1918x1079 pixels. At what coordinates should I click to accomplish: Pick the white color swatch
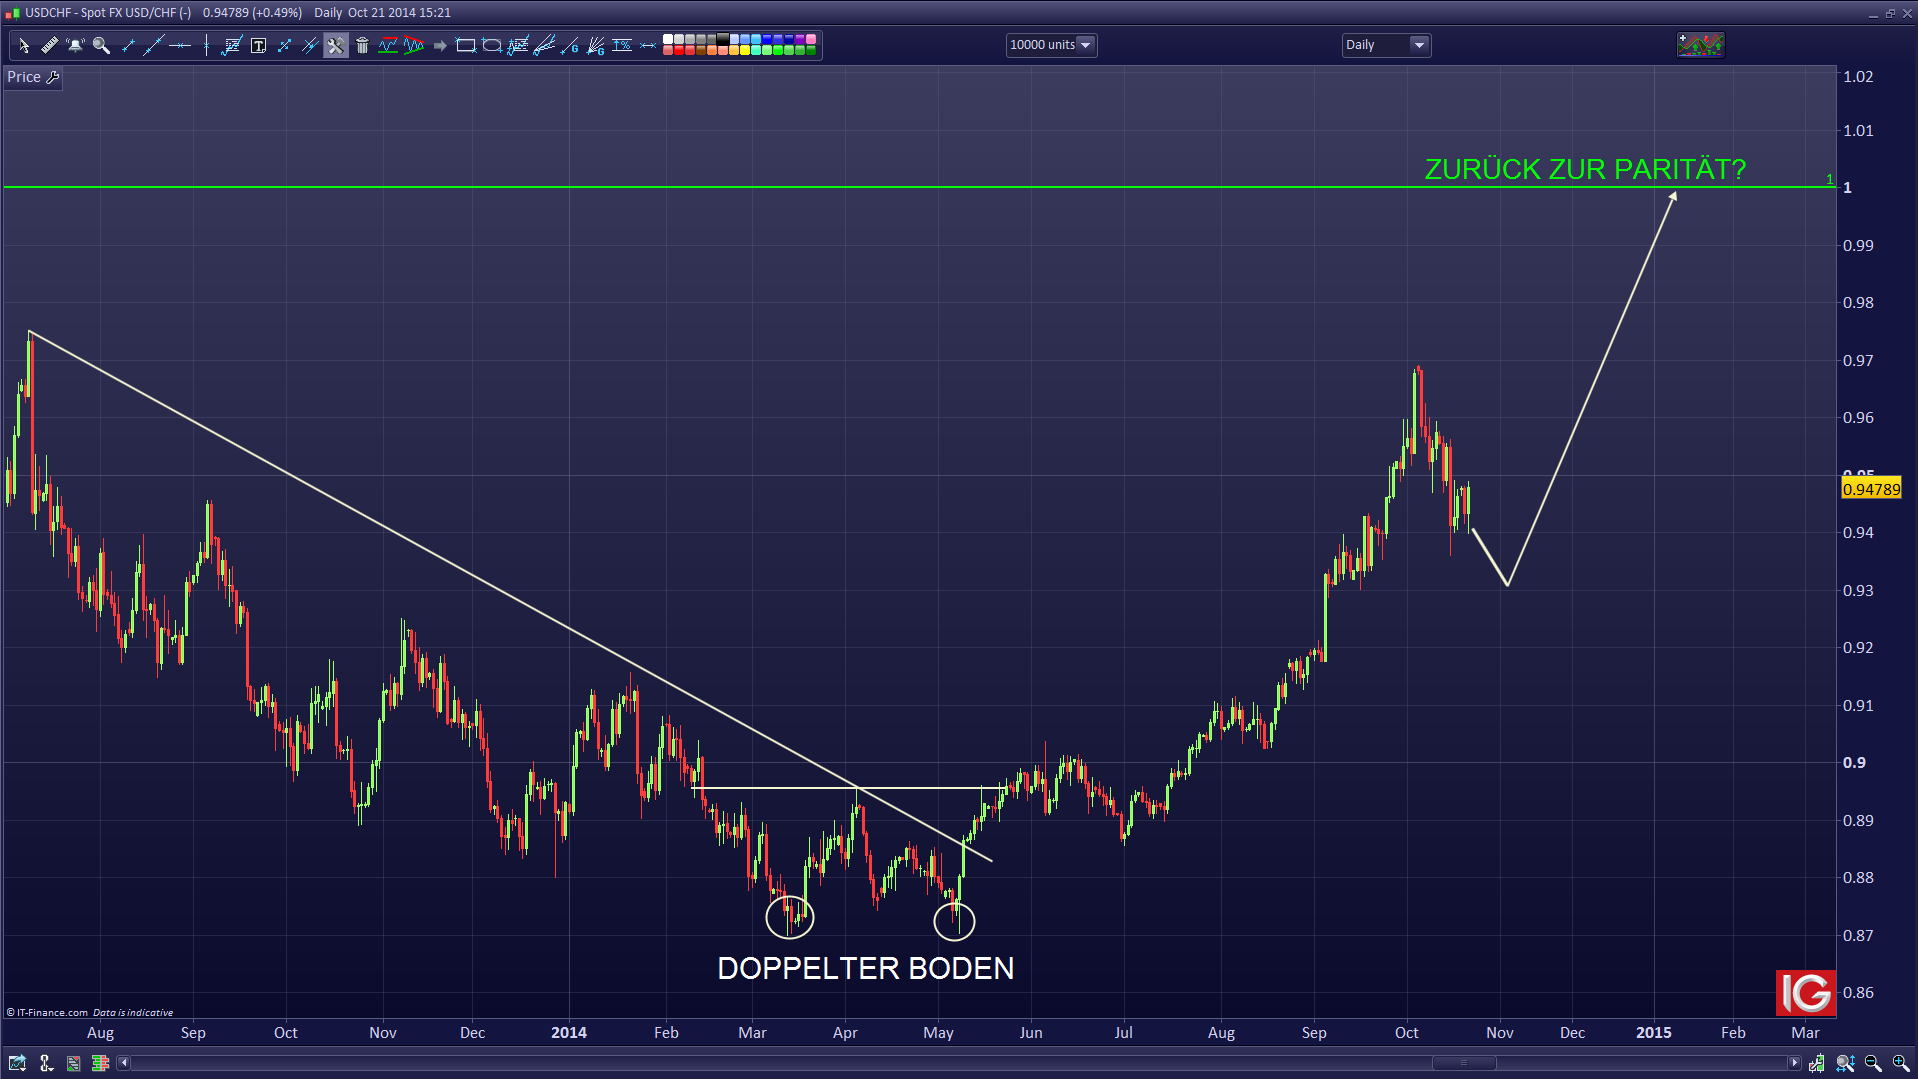point(668,40)
